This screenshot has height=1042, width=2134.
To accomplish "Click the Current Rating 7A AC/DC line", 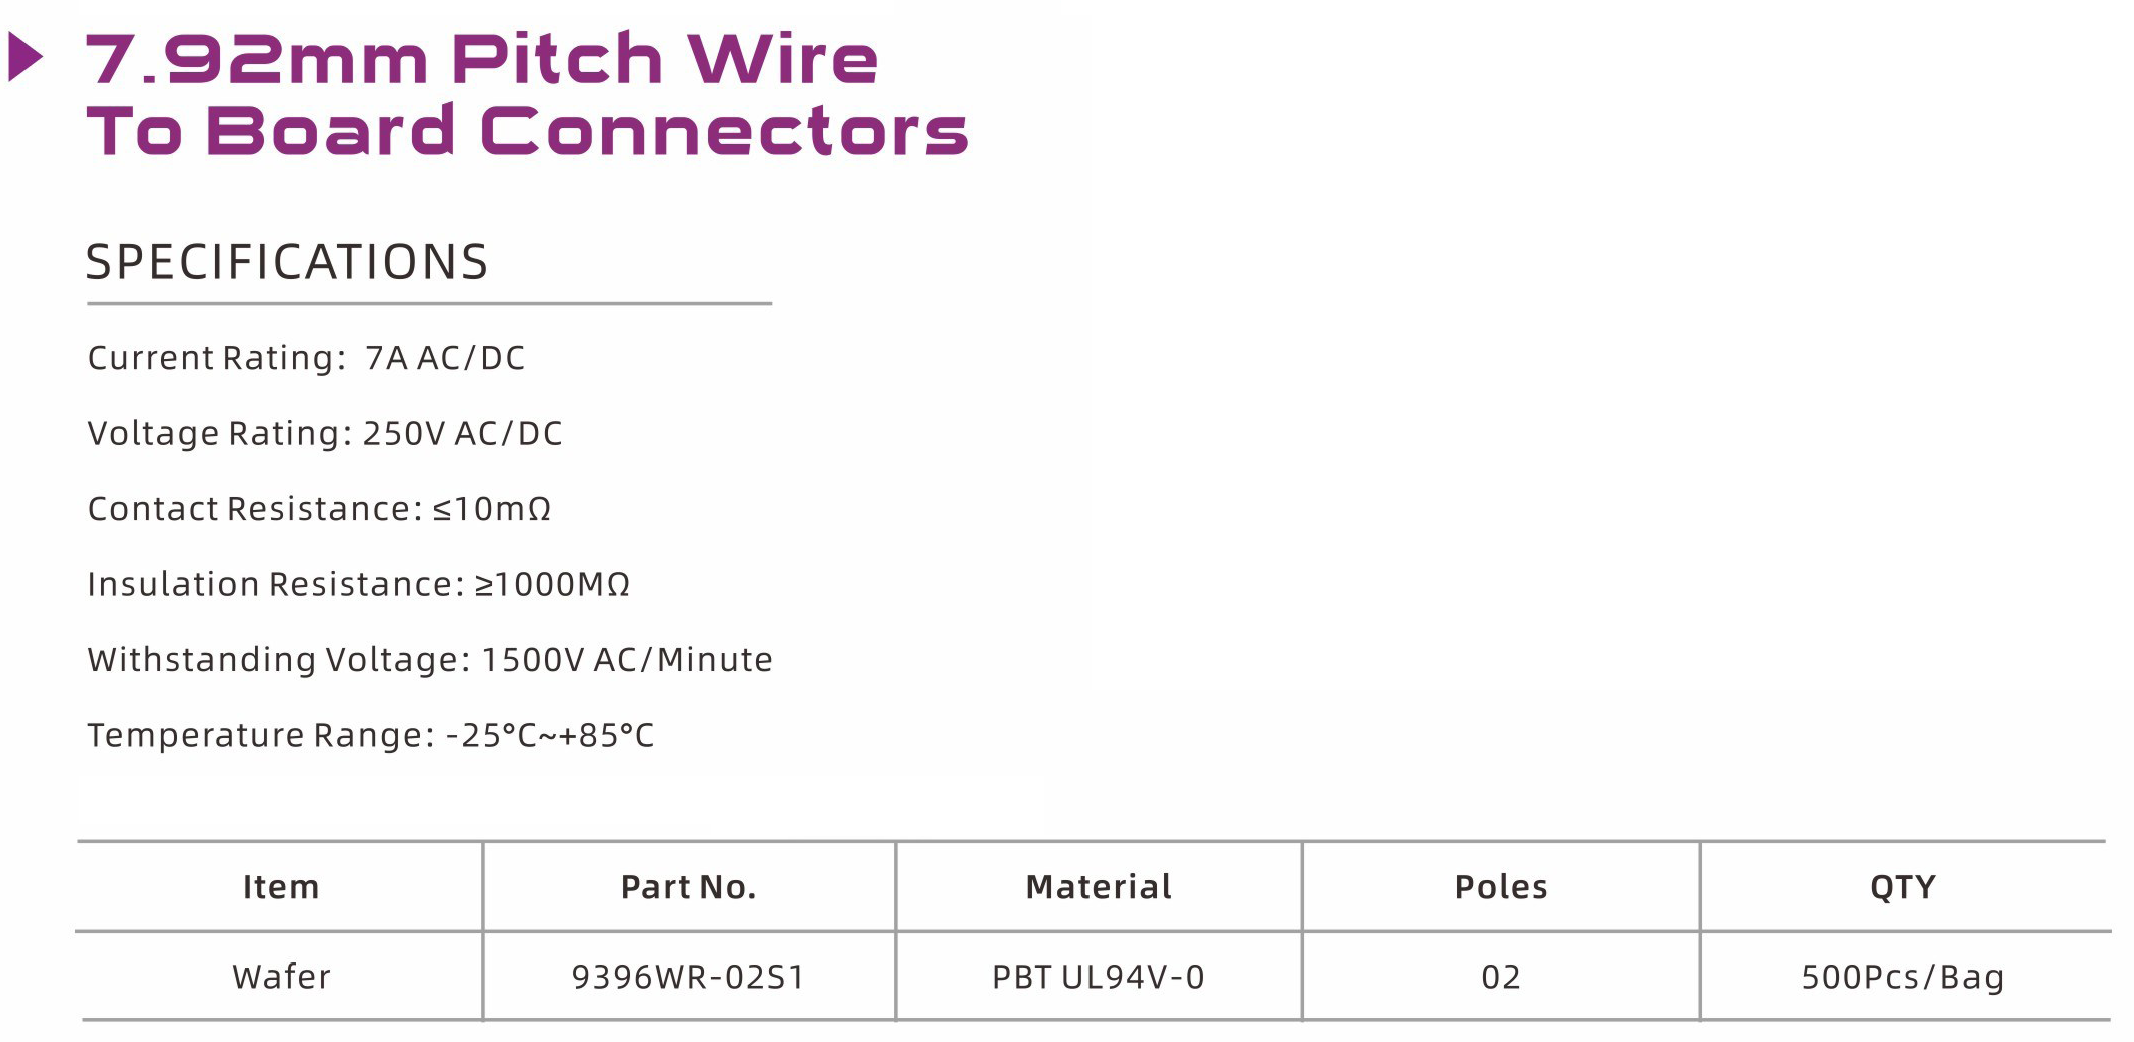I will click(306, 358).
